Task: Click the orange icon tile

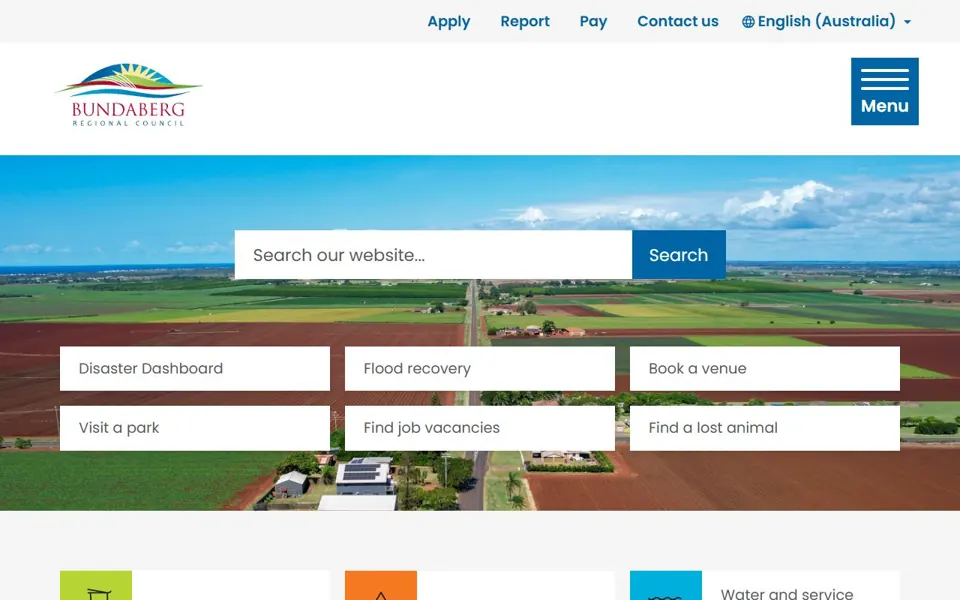Action: click(381, 586)
